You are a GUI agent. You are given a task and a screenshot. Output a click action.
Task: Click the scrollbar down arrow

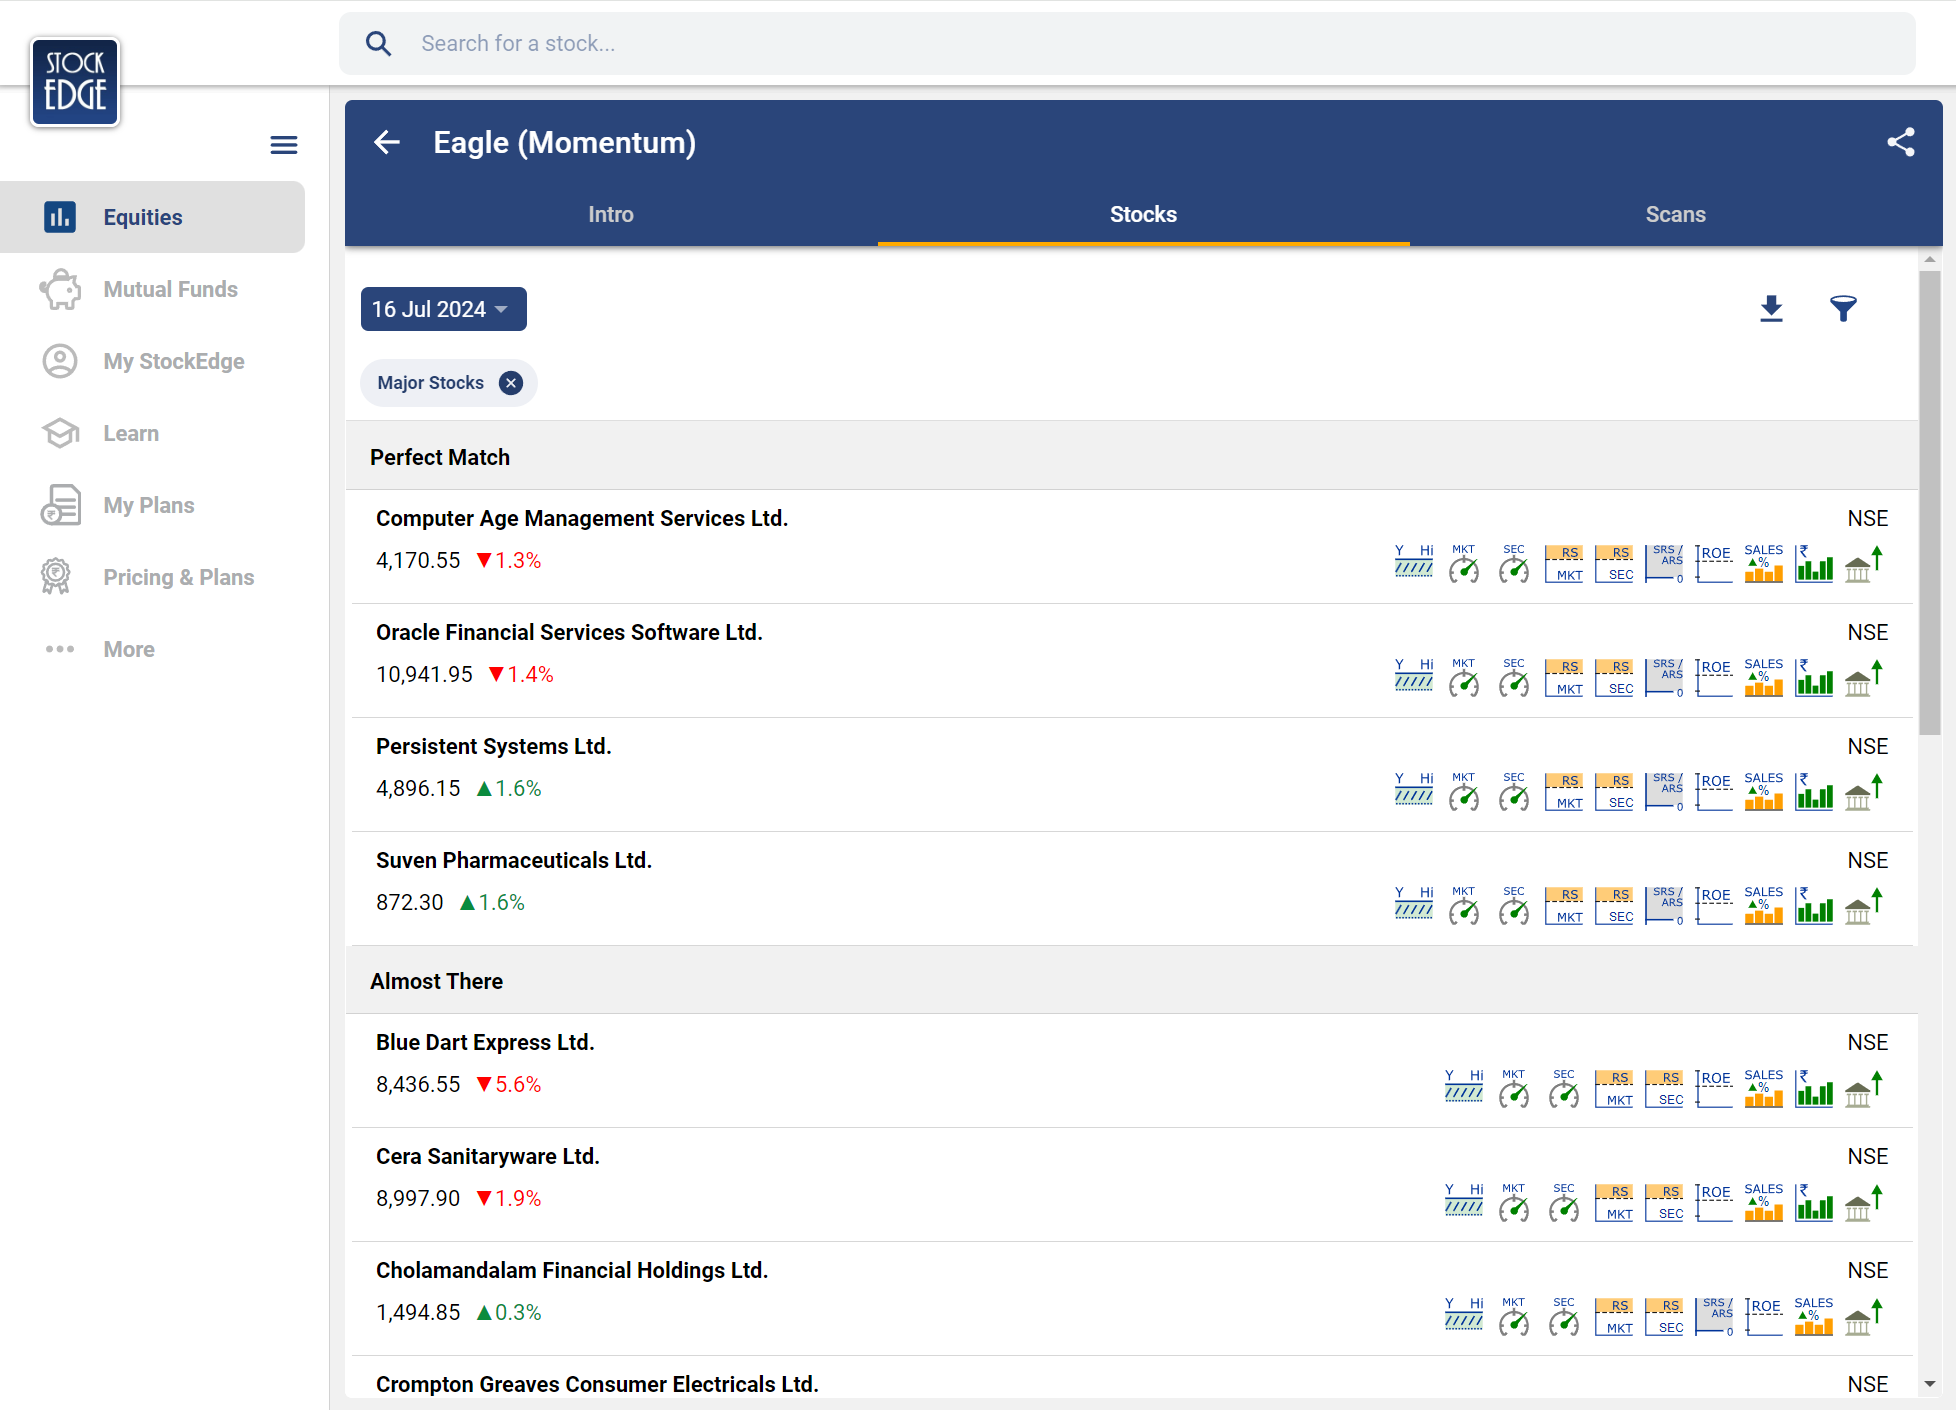pyautogui.click(x=1930, y=1384)
